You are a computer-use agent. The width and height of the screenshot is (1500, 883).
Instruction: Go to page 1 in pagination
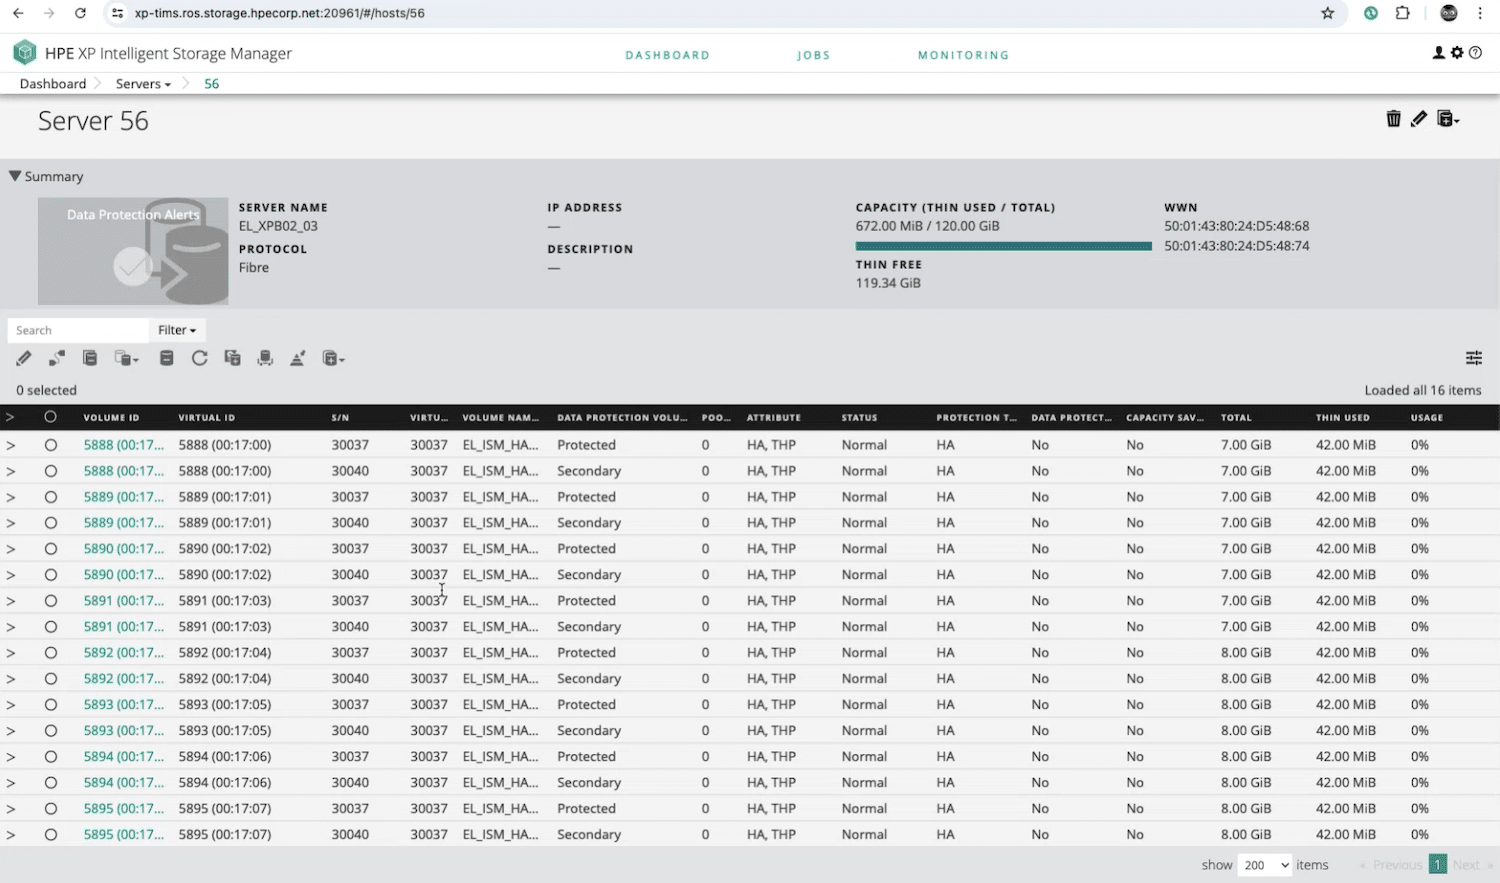pos(1438,865)
